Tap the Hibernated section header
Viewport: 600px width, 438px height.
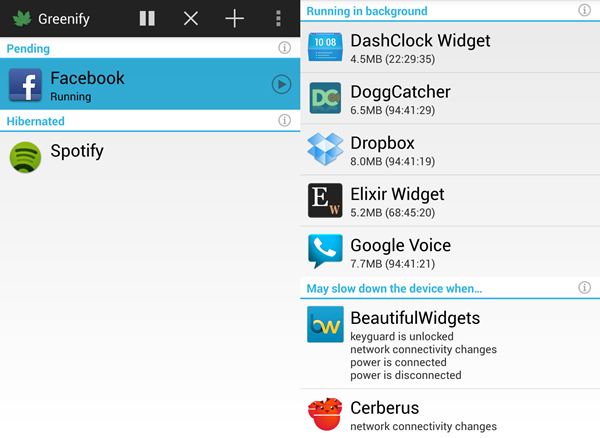pyautogui.click(x=36, y=121)
